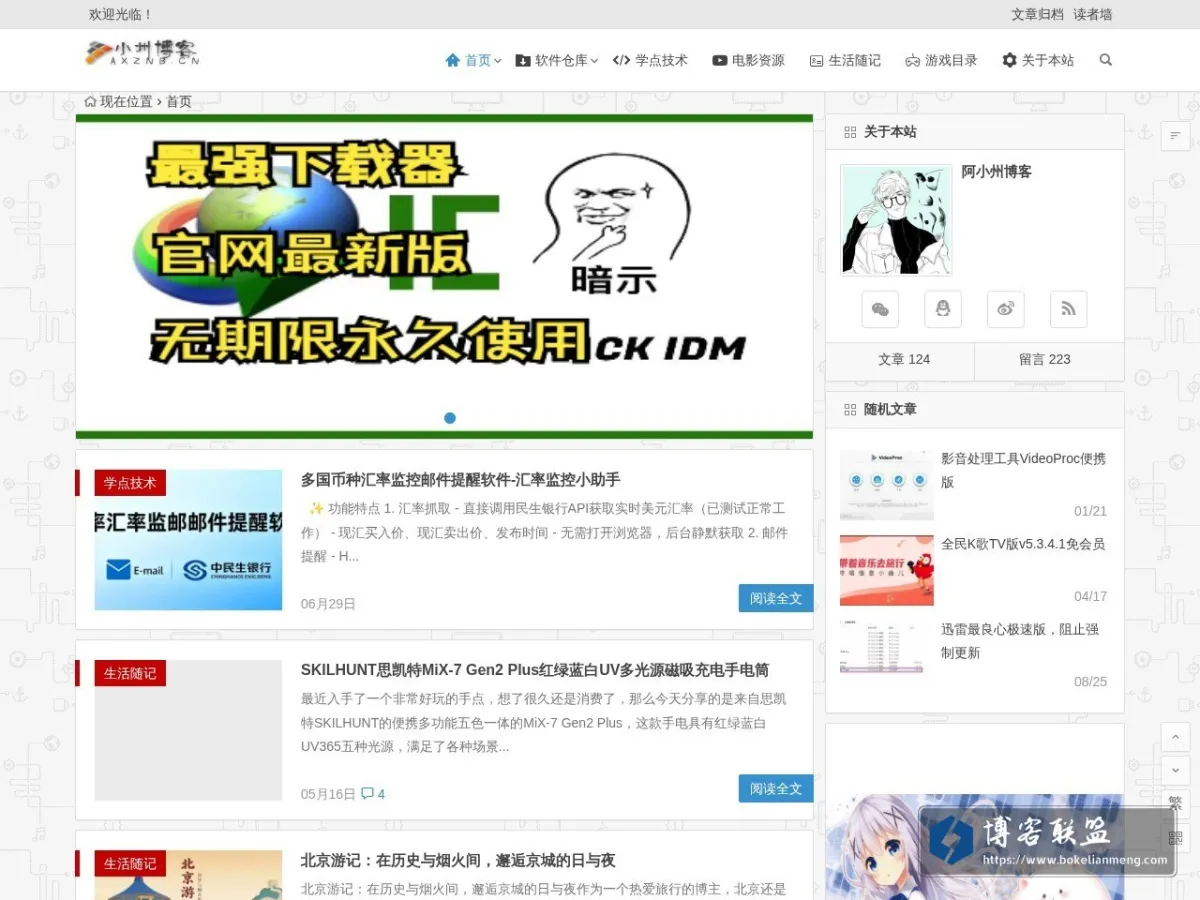Open random article 影音处理工具VideoProc便携版
The width and height of the screenshot is (1200, 900).
pos(1023,470)
